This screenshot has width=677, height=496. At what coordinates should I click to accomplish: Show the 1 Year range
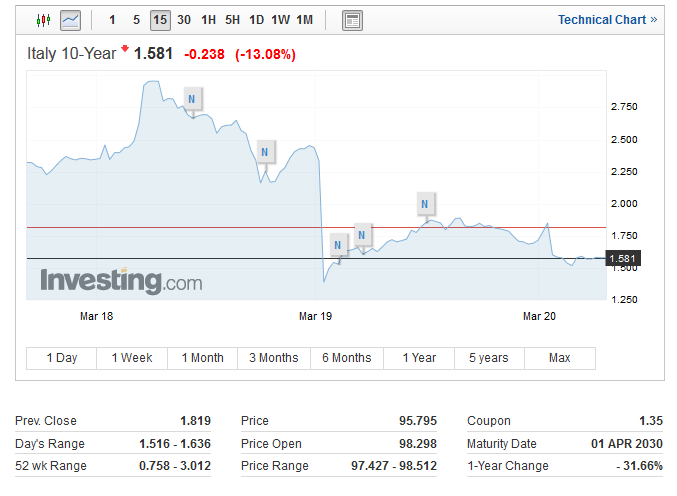[419, 358]
